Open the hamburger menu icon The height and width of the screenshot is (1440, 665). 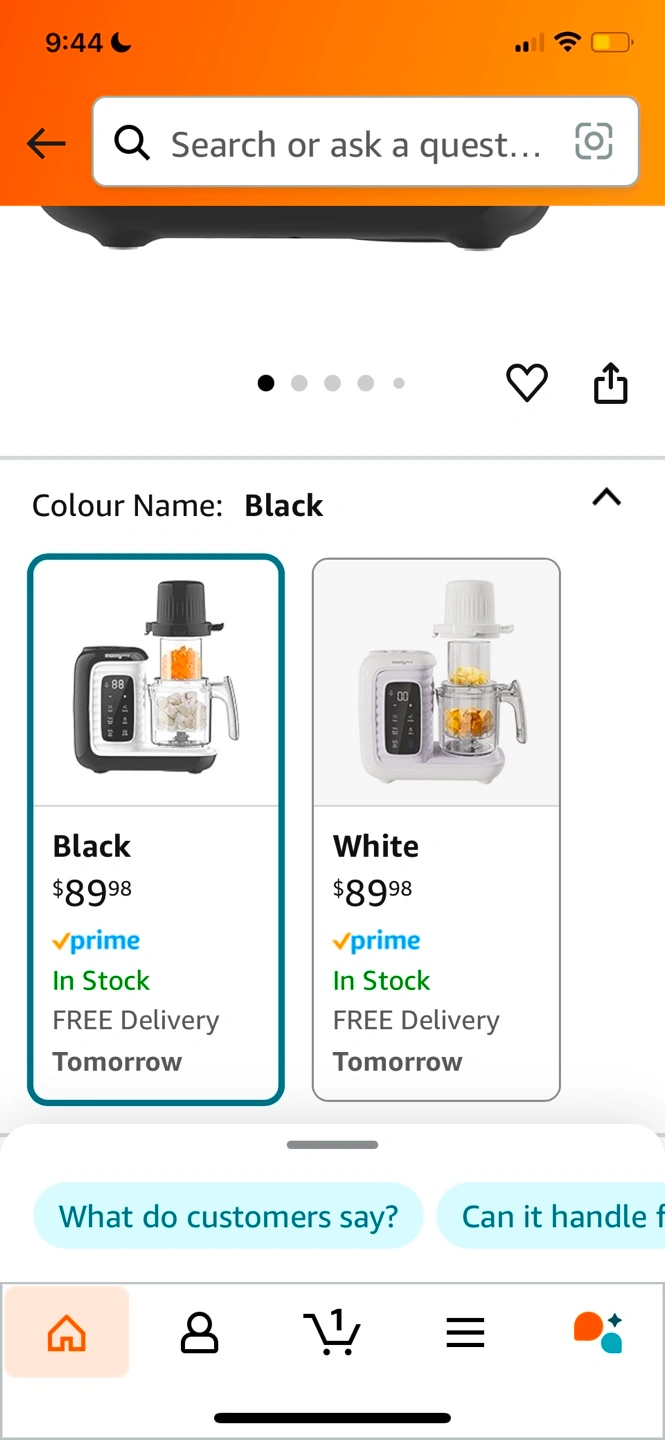point(465,1332)
